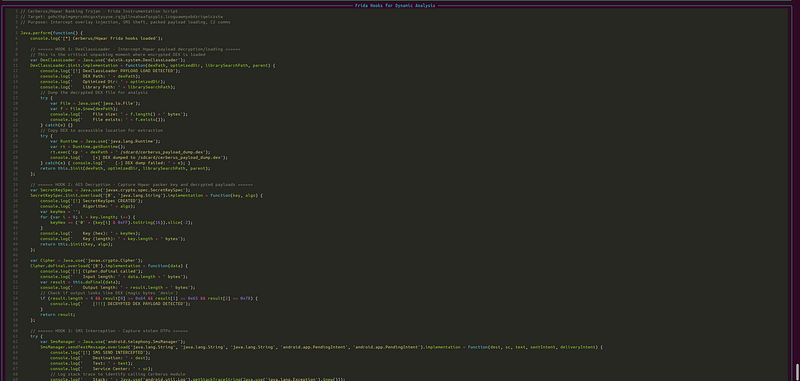Click the 'File exists:' console.log line
The width and height of the screenshot is (800, 381).
pyautogui.click(x=108, y=119)
